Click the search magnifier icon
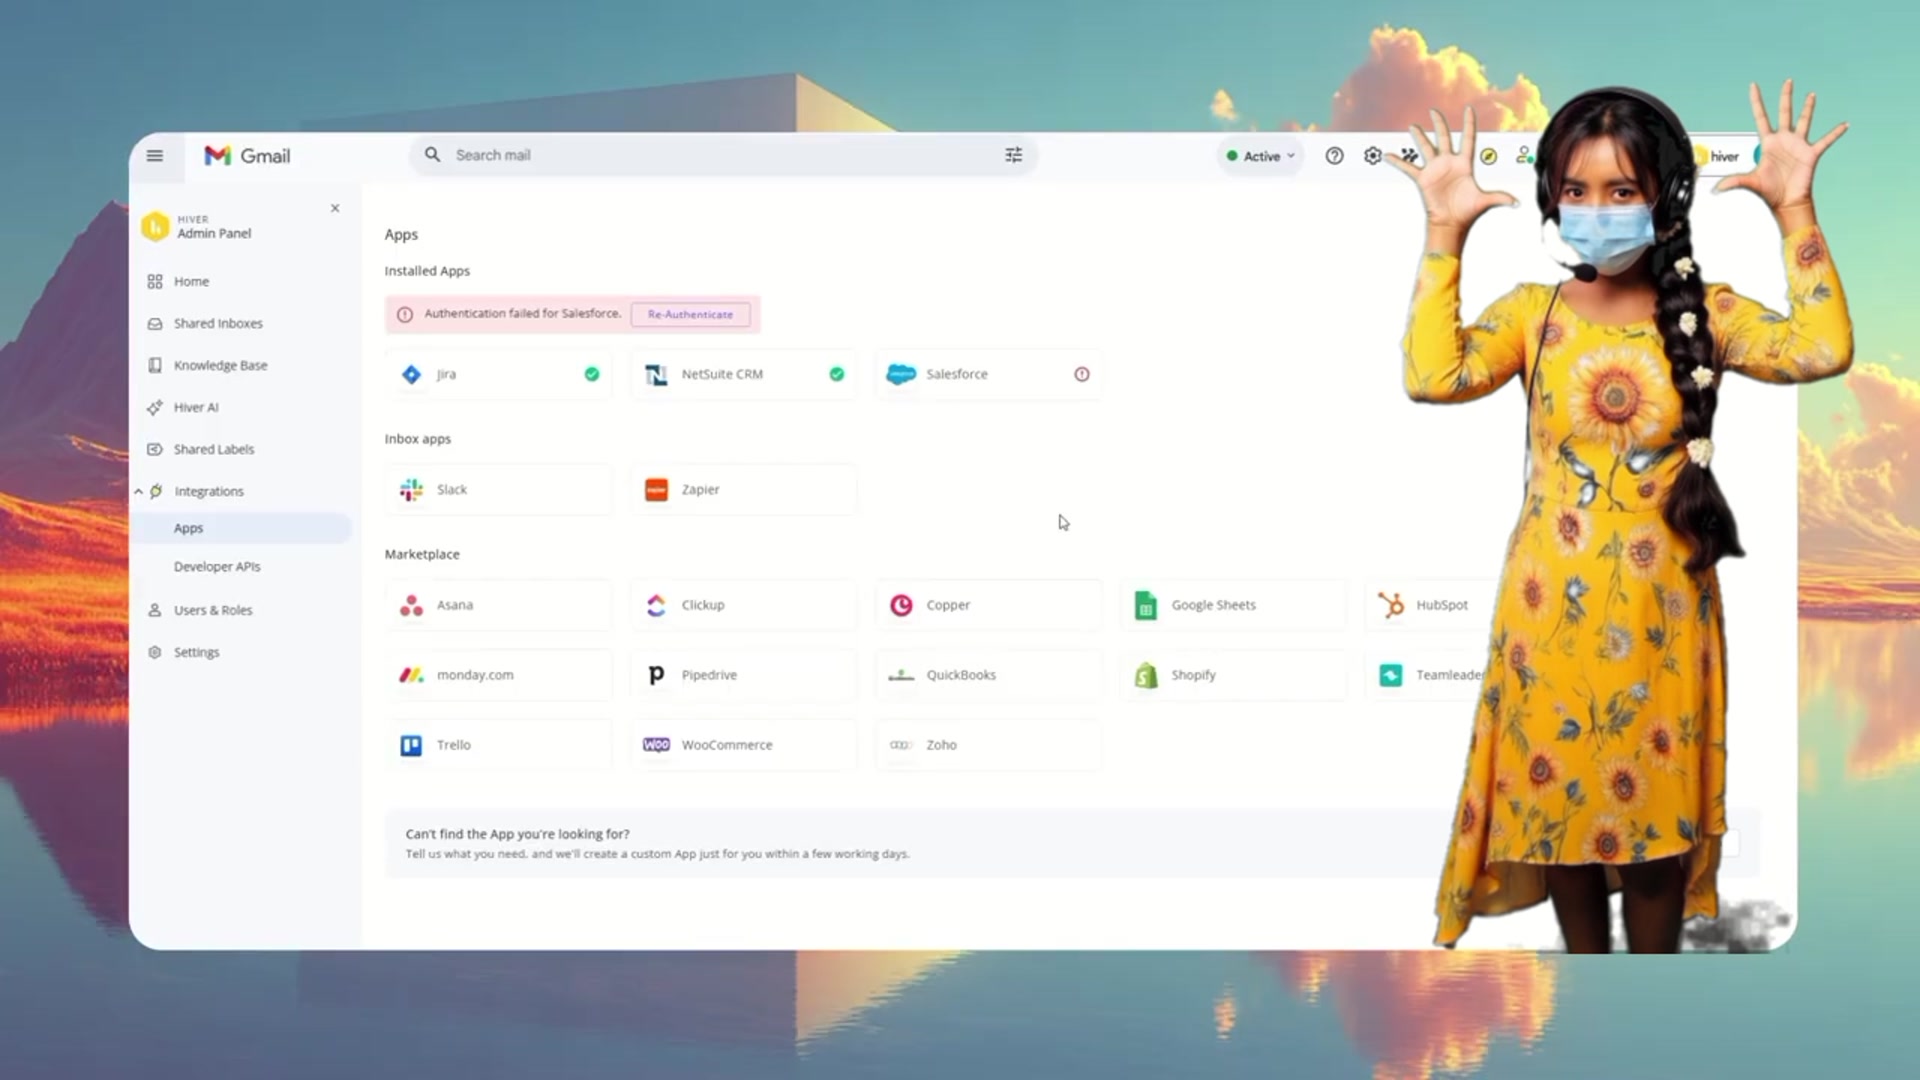The height and width of the screenshot is (1080, 1920). [432, 155]
